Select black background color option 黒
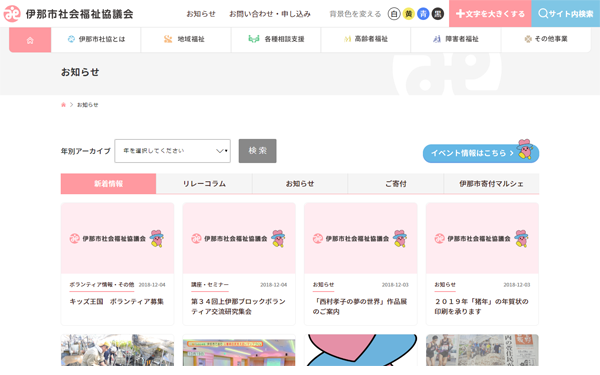 pos(438,14)
